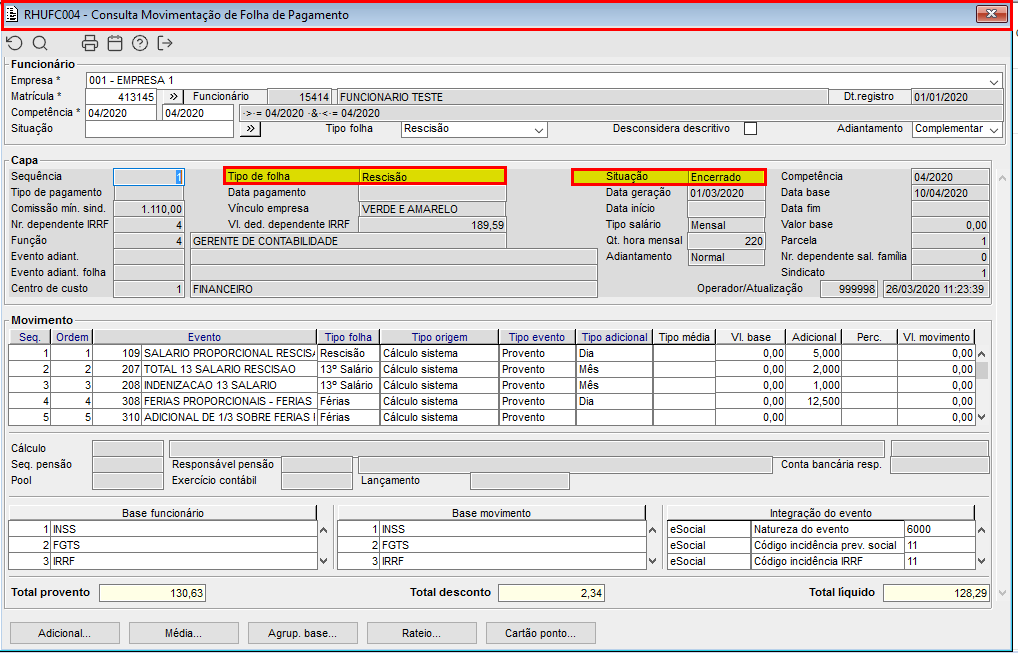Open the Adiantamento Complementar dropdown
Image resolution: width=1018 pixels, height=653 pixels.
click(993, 130)
